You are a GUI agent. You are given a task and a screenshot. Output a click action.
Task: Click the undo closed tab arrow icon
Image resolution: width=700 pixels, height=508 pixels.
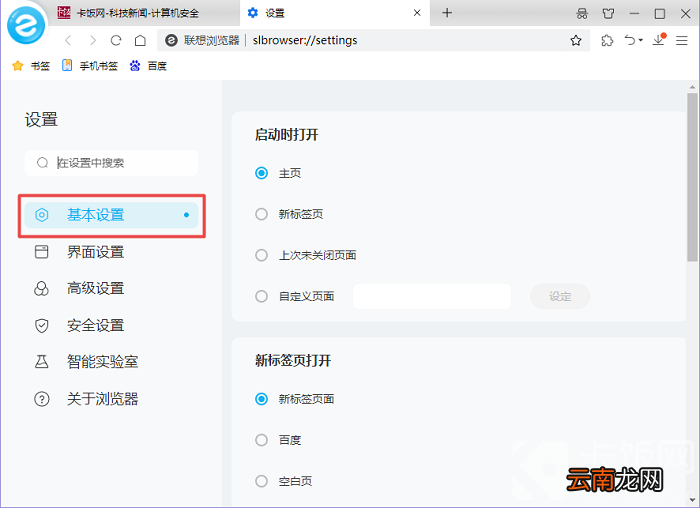click(630, 41)
